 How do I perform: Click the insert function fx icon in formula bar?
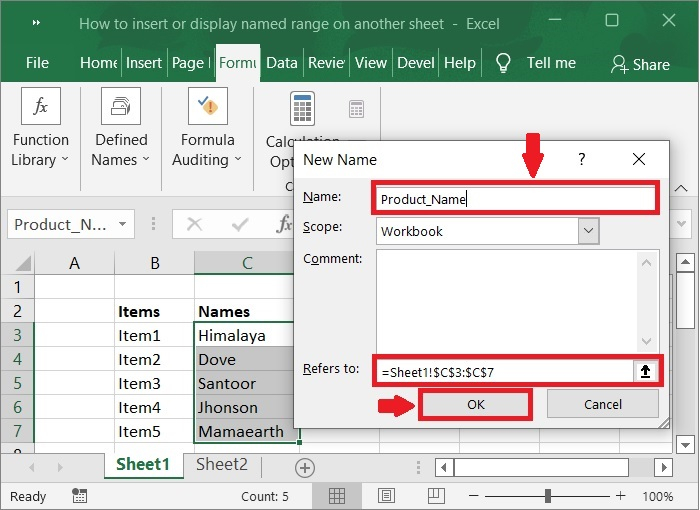pyautogui.click(x=284, y=224)
